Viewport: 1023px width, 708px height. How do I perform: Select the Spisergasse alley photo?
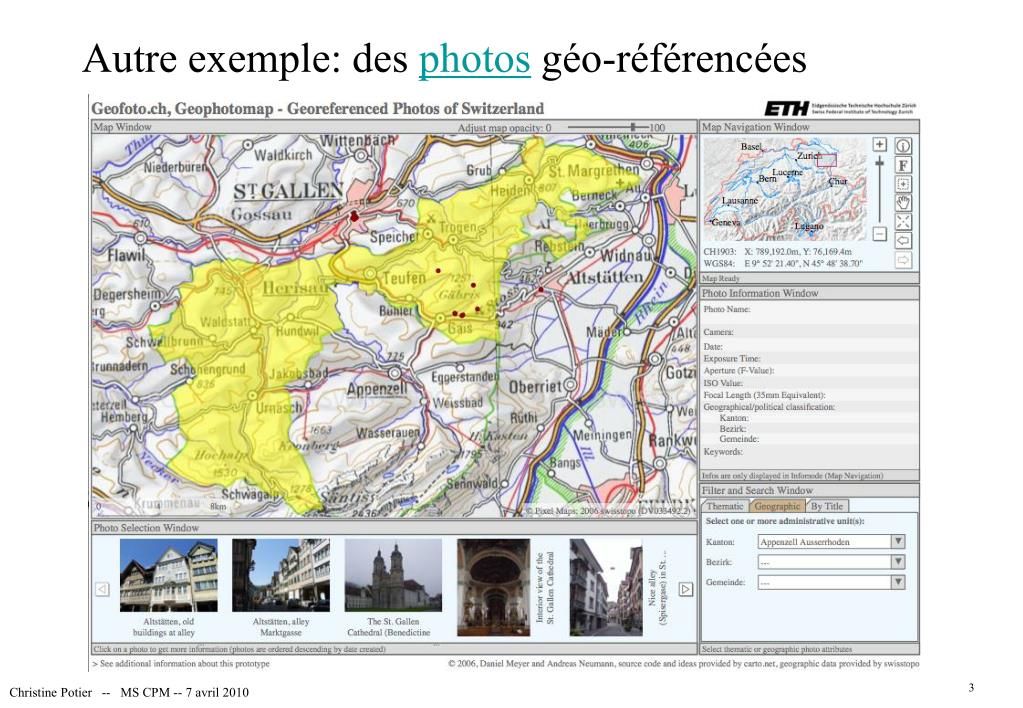(606, 587)
